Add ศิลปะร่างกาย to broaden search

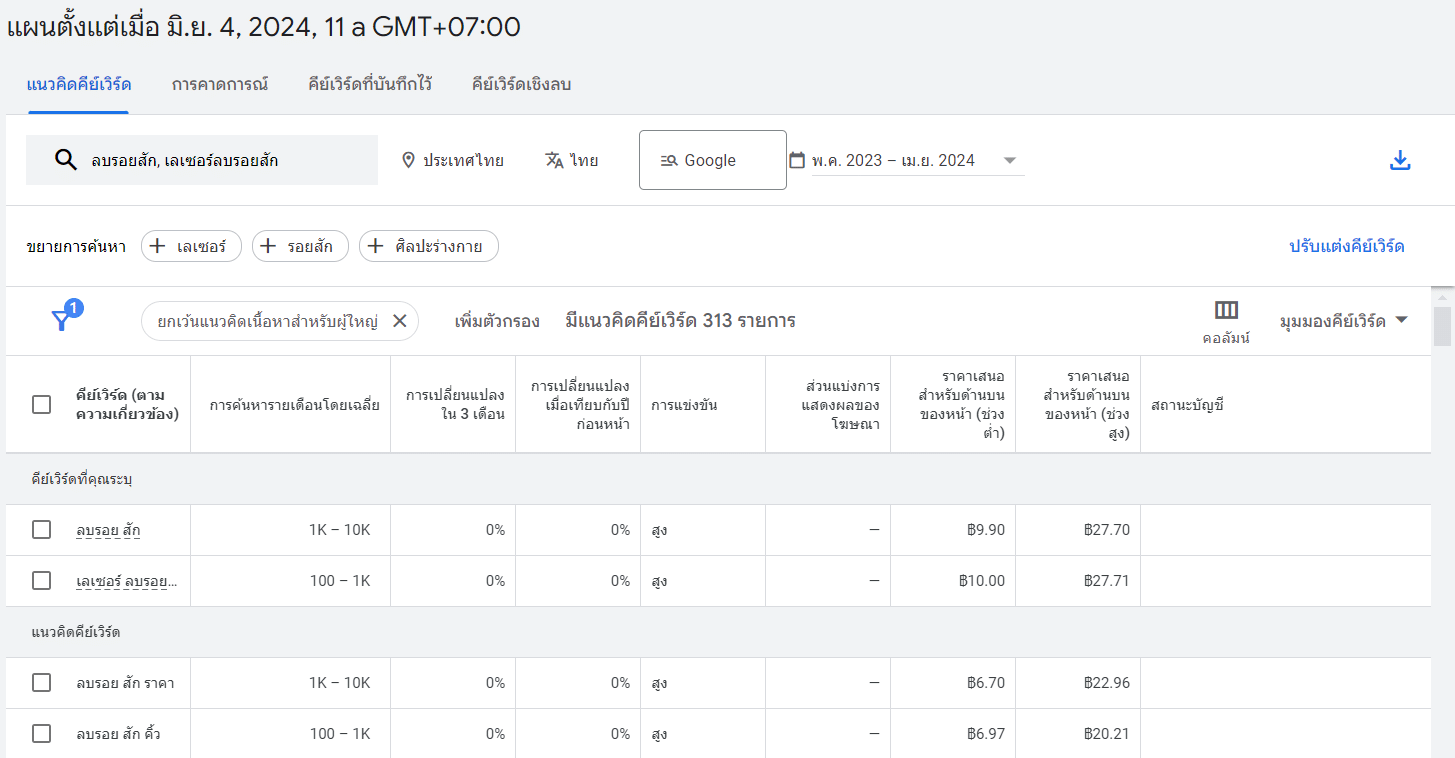pos(428,246)
